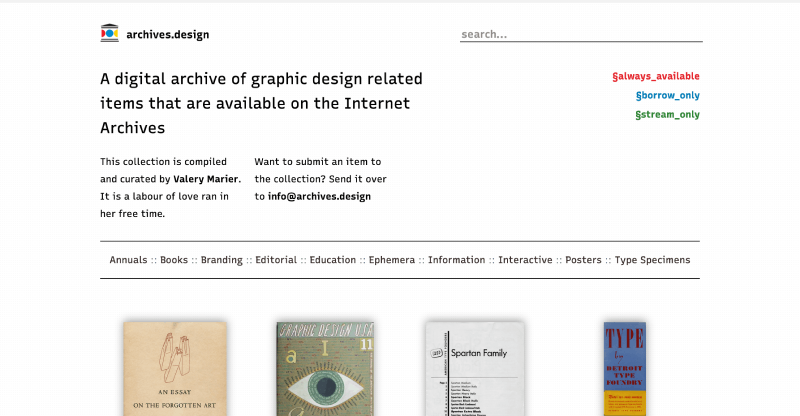Open An Essay on the Forgotten Art cover
This screenshot has width=800, height=416.
[x=175, y=369]
